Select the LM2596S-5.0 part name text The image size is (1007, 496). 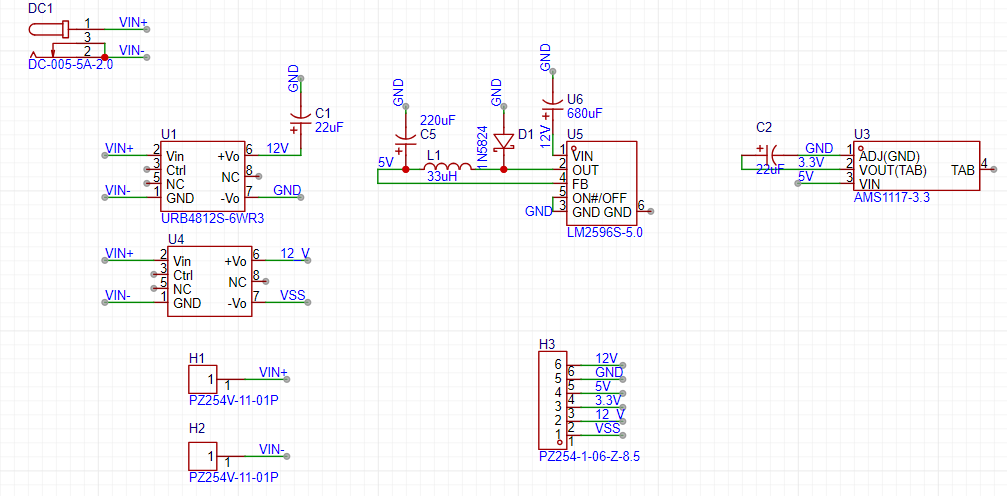click(x=602, y=232)
